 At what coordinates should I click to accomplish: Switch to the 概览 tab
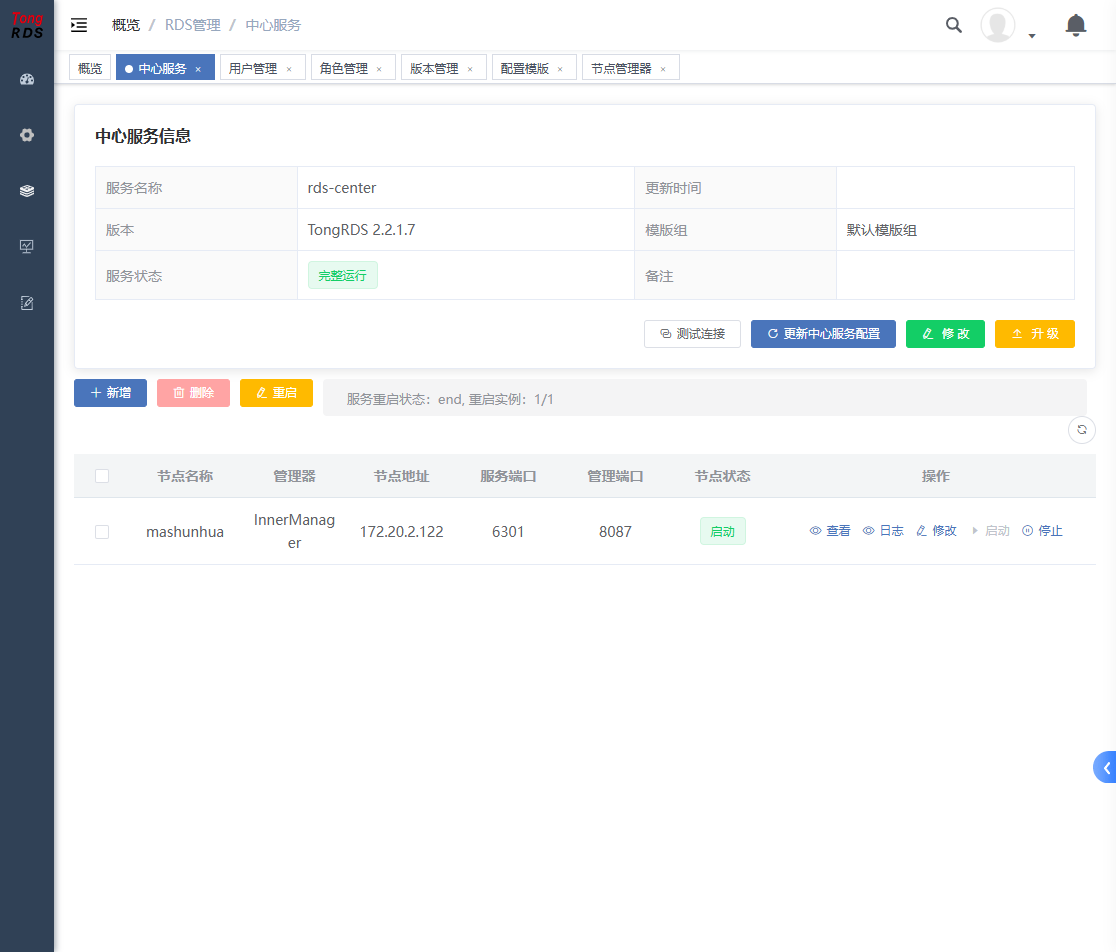pyautogui.click(x=90, y=68)
